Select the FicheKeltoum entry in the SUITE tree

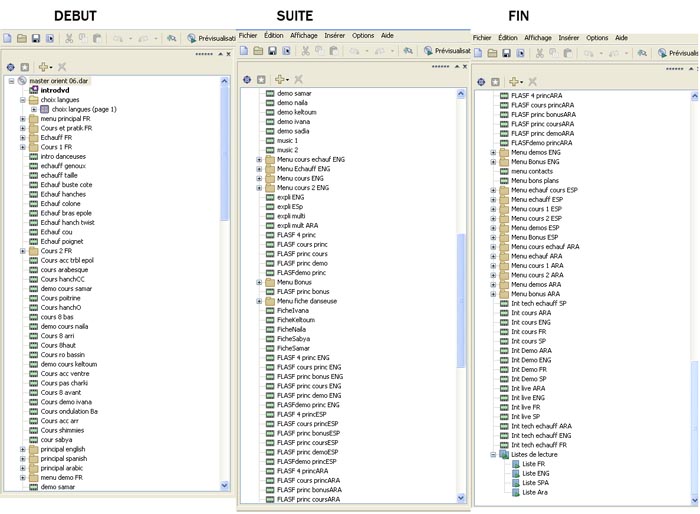point(296,320)
